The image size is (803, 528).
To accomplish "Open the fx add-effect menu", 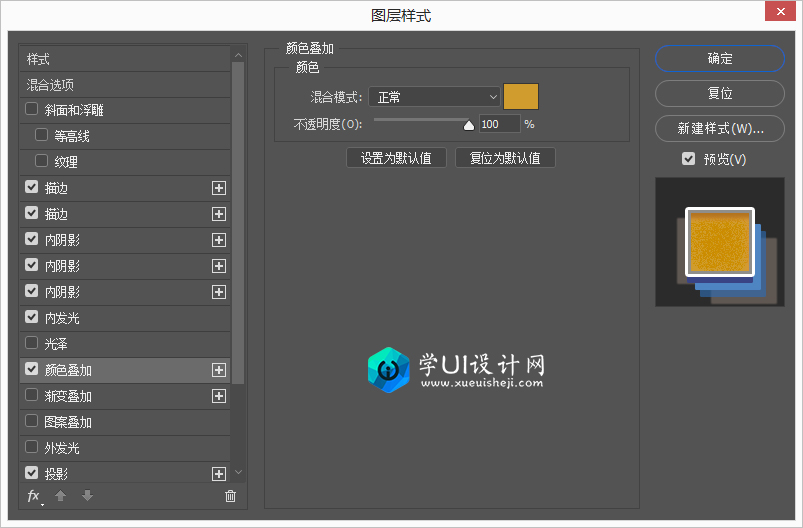I will [x=34, y=496].
